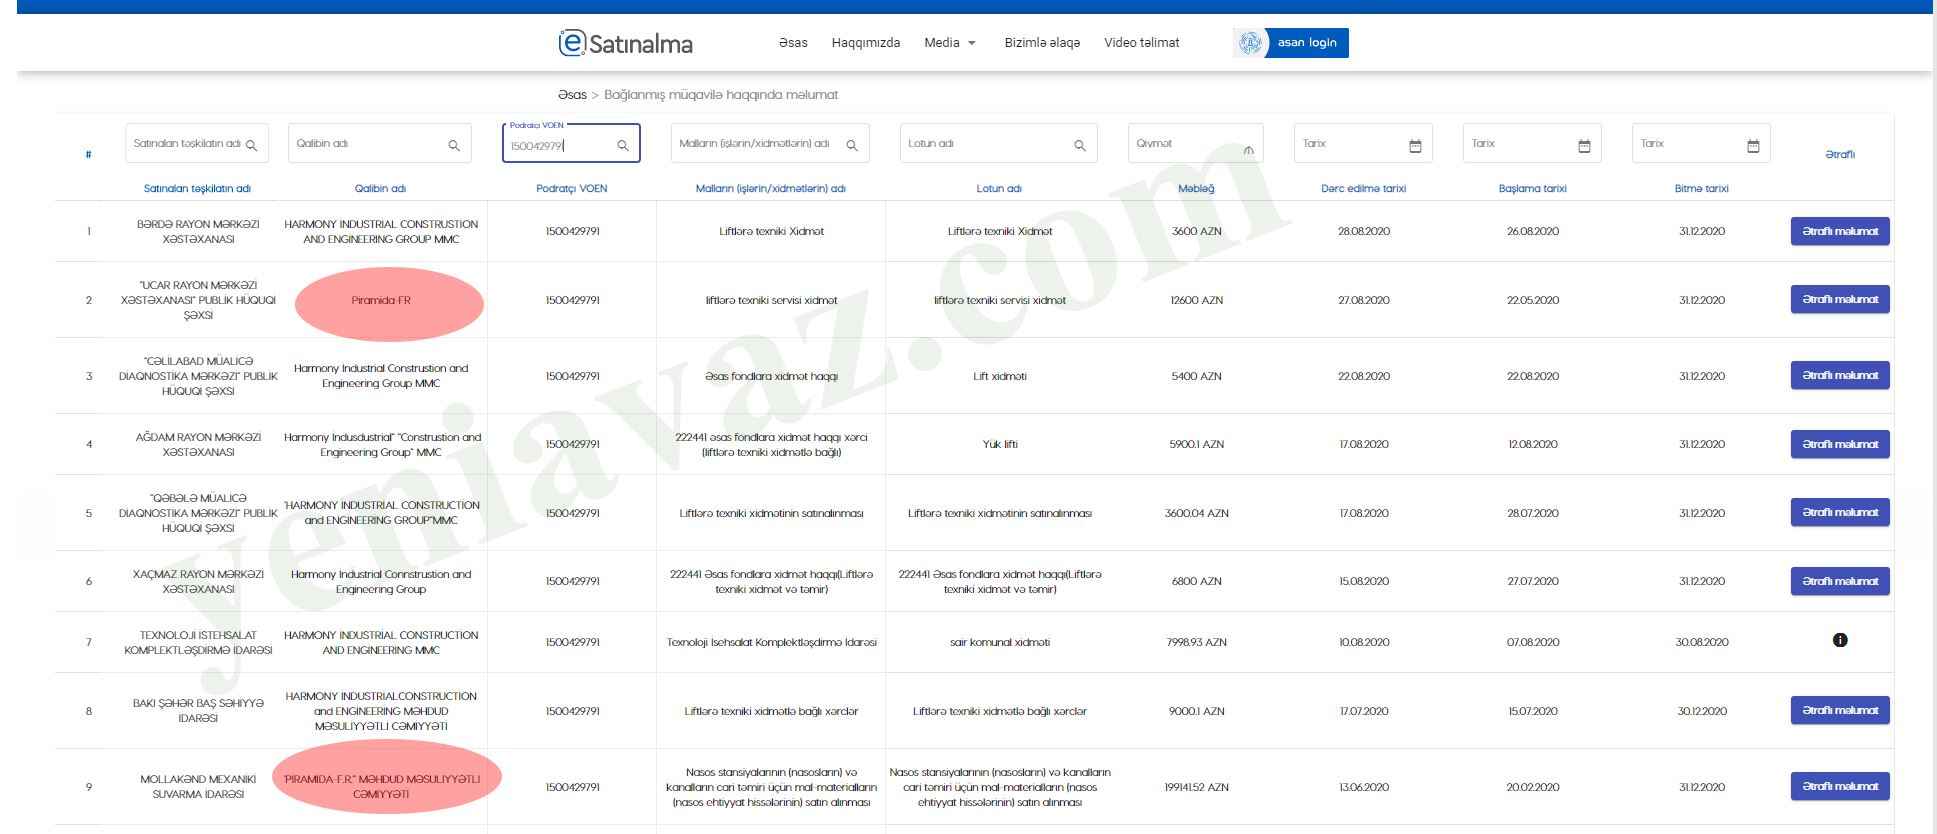Select Yük lifti lot name

[x=1000, y=444]
